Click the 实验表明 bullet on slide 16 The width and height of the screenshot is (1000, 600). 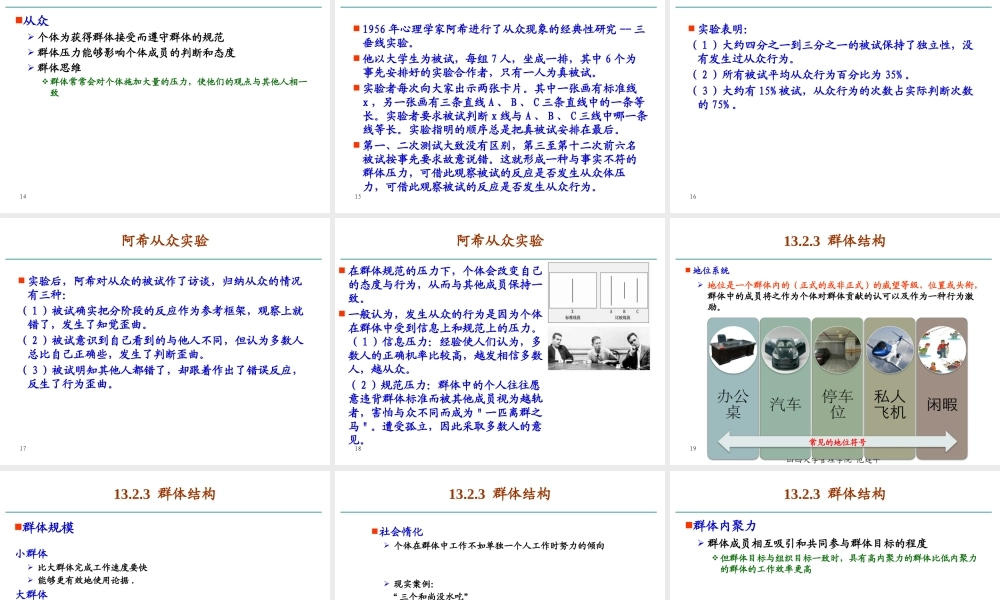point(722,29)
